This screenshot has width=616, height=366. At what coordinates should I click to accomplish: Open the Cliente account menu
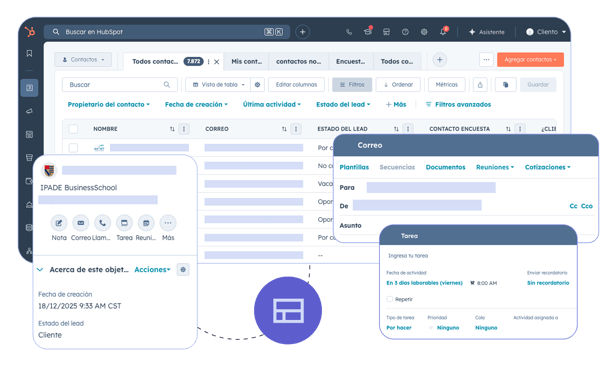pos(546,32)
